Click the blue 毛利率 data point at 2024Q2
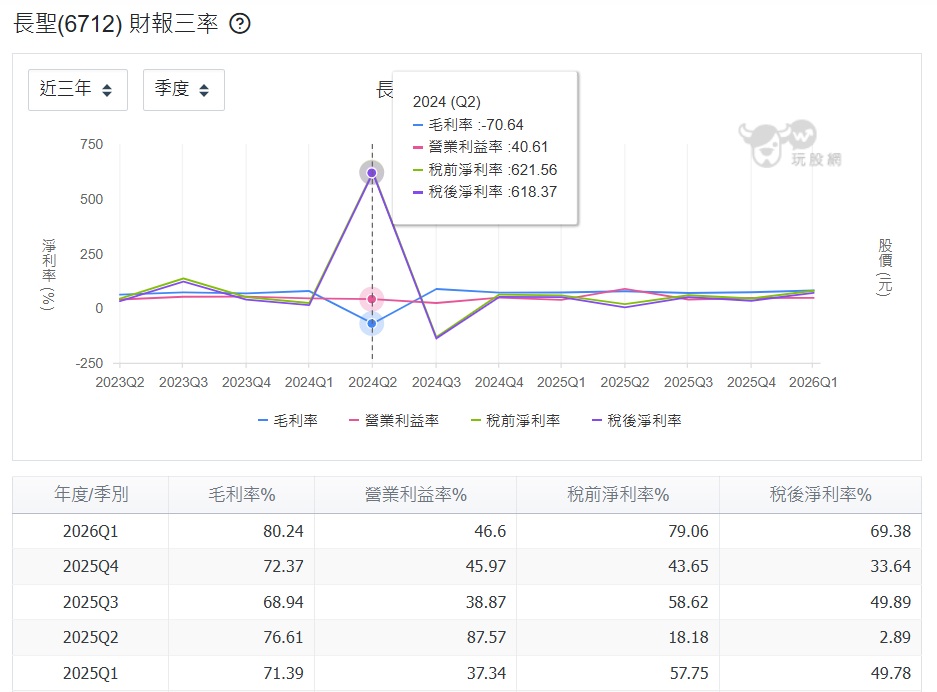This screenshot has width=937, height=692. pos(372,323)
